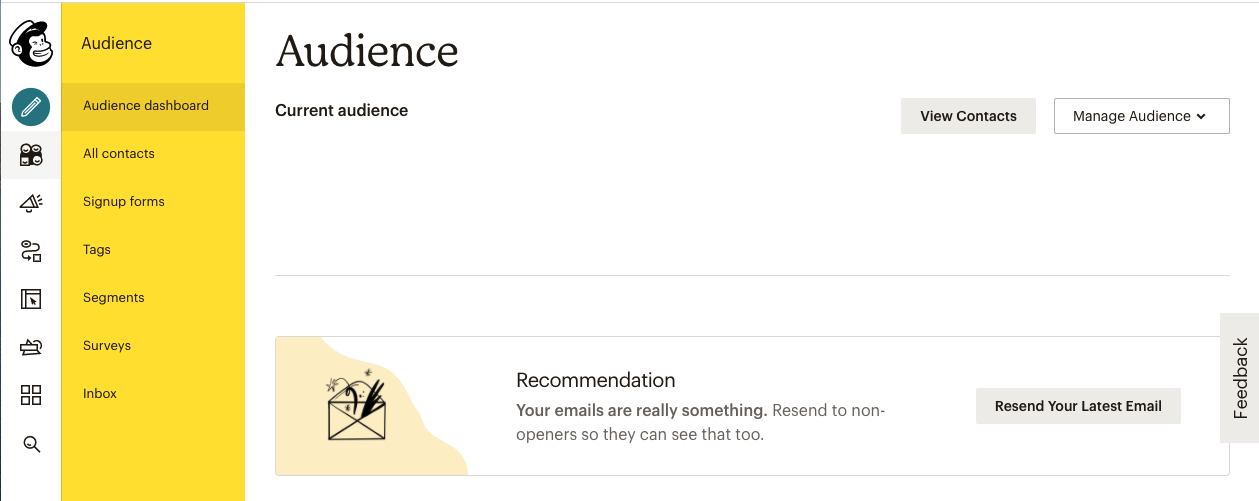
Task: Click the Search magnifier icon
Action: tap(31, 444)
